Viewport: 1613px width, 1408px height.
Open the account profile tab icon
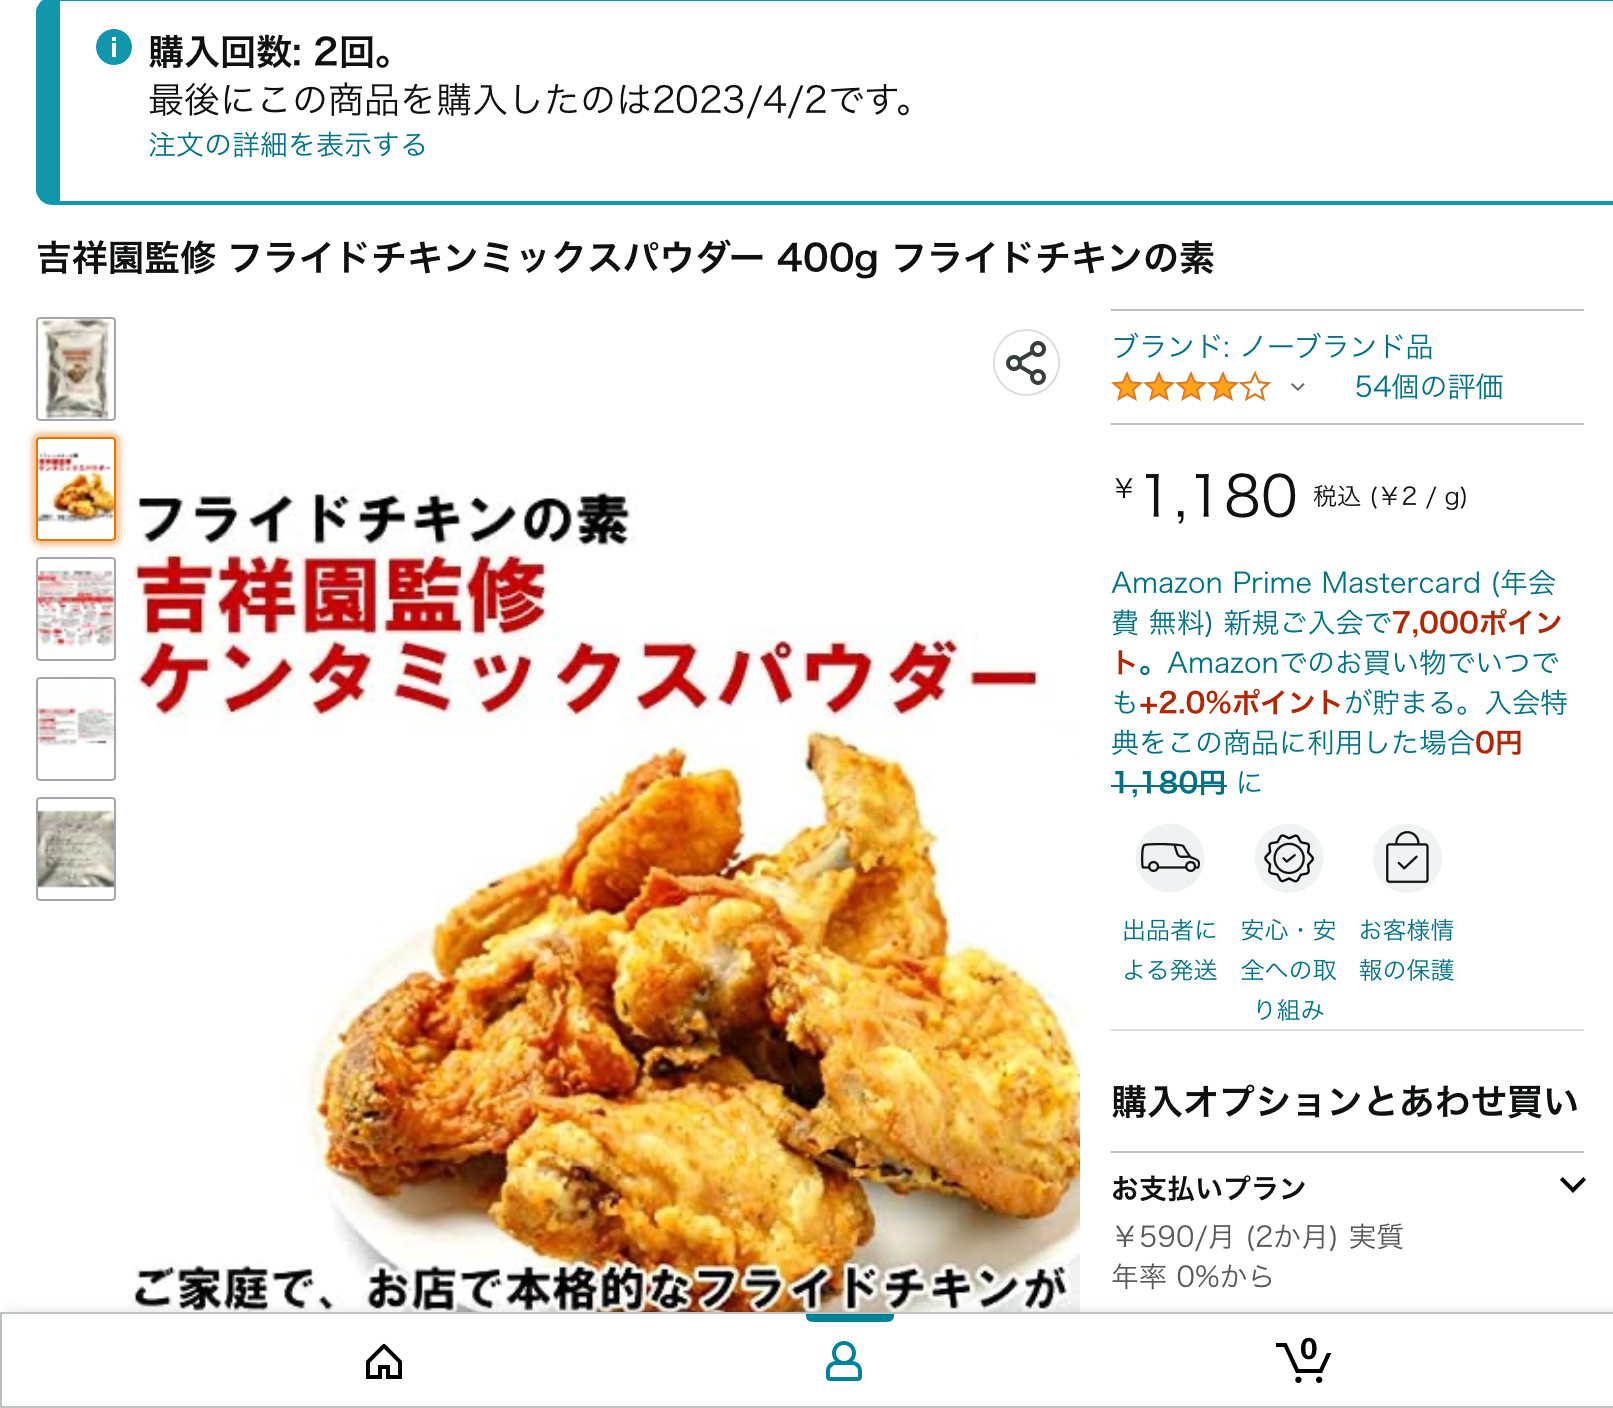pos(844,1362)
